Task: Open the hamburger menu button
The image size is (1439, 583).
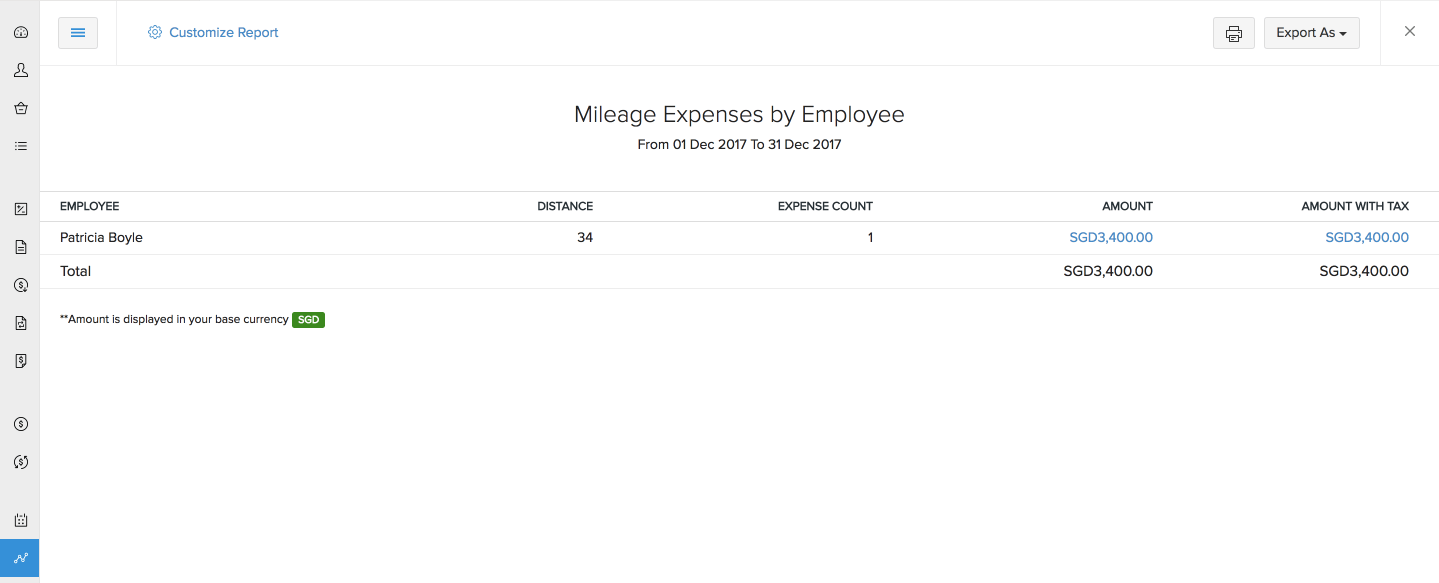Action: pos(78,32)
